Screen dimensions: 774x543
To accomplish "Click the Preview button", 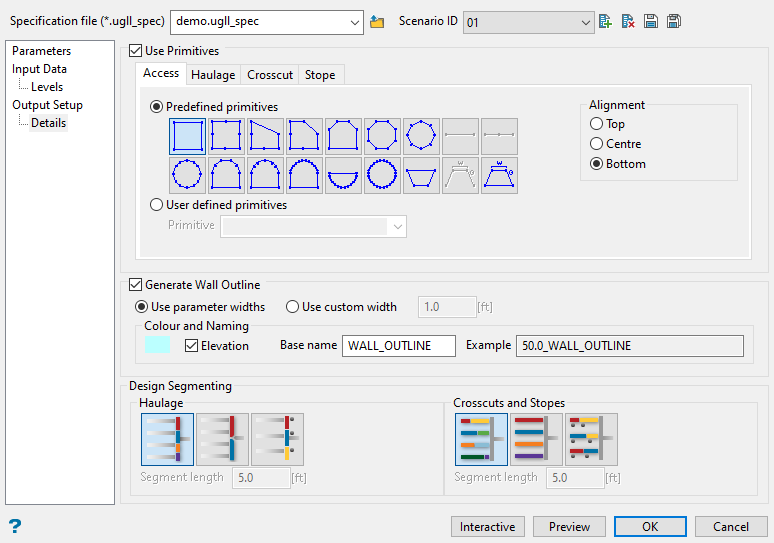I will [569, 527].
